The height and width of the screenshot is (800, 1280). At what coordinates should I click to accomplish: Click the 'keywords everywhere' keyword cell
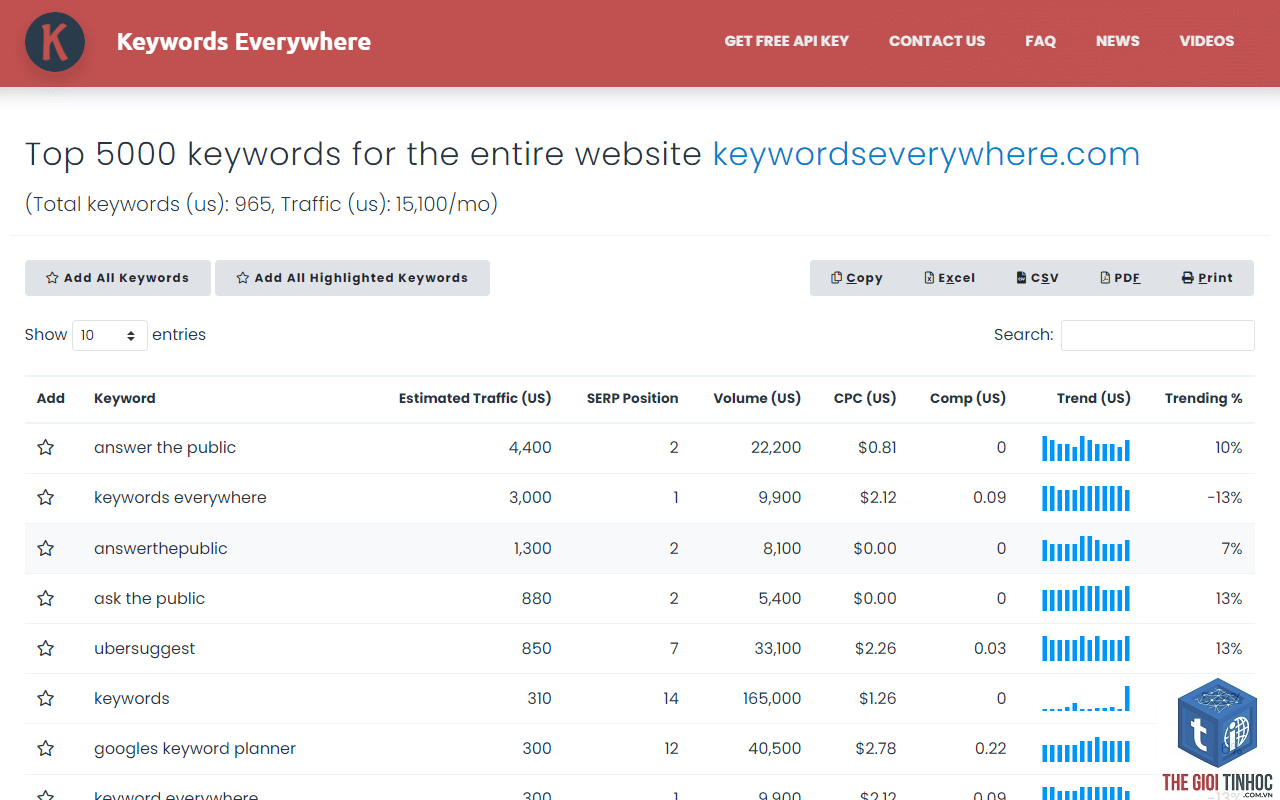tap(180, 498)
